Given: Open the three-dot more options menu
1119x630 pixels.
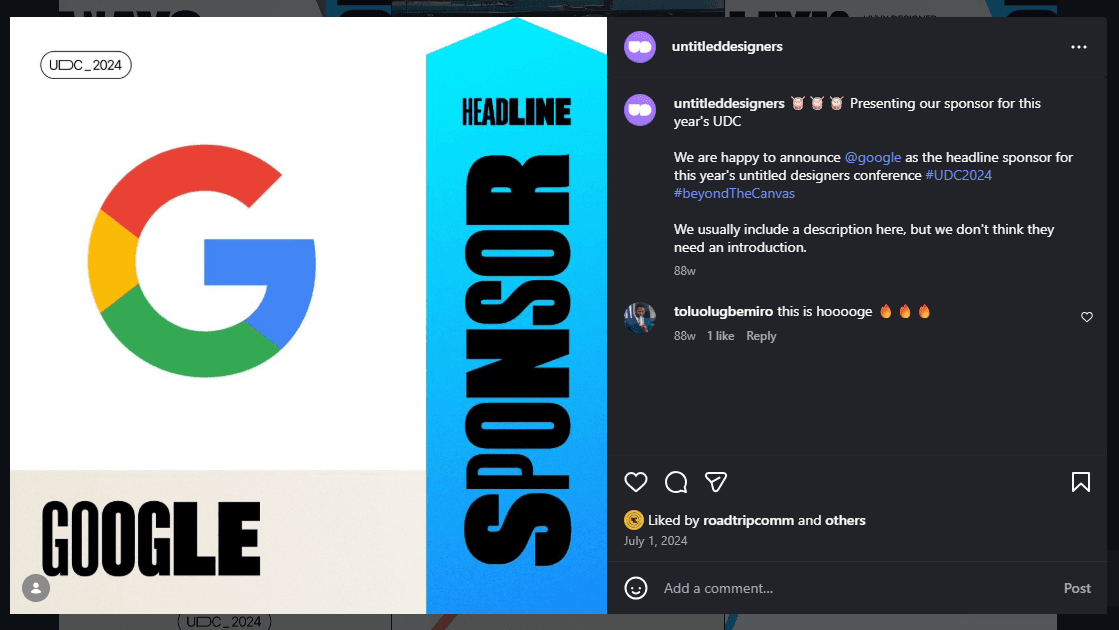Looking at the screenshot, I should tap(1078, 47).
